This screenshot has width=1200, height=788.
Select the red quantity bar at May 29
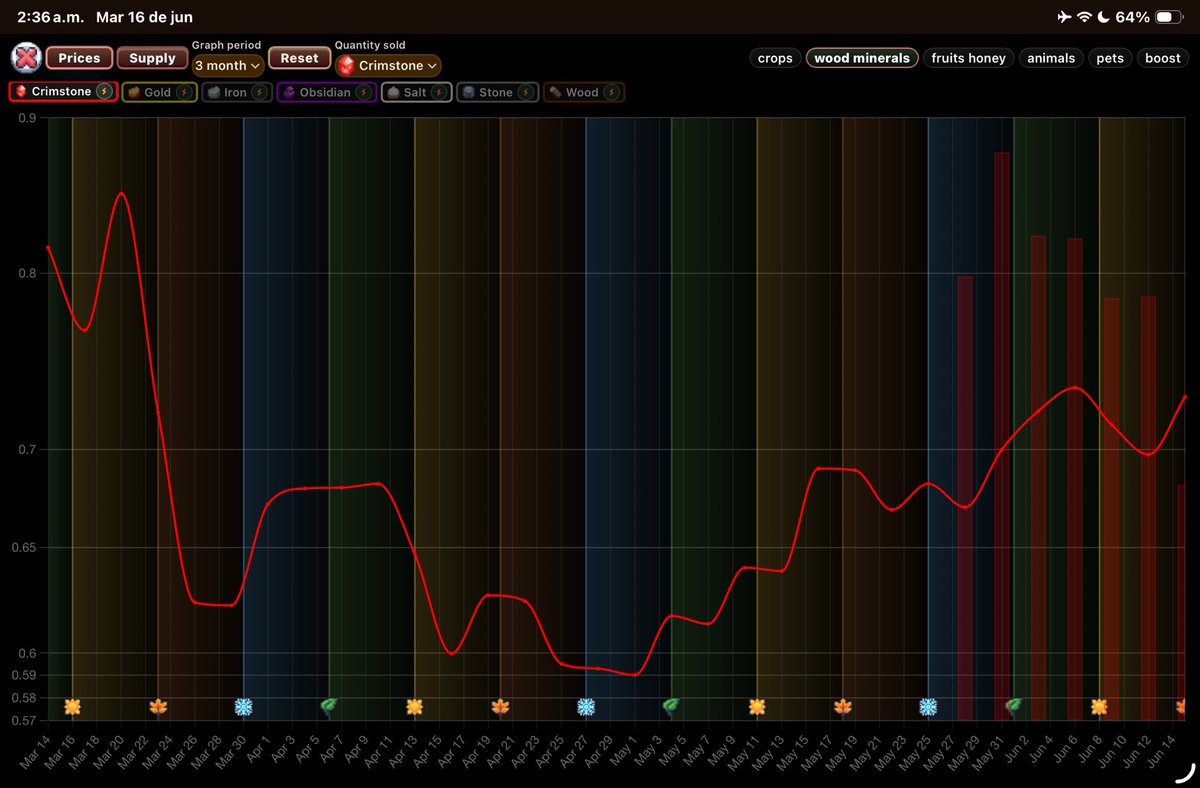[x=965, y=498]
